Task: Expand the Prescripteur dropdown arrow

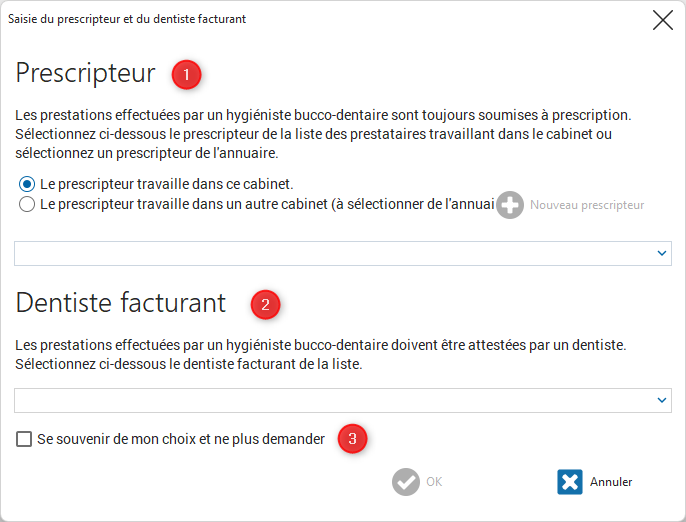Action: 662,253
